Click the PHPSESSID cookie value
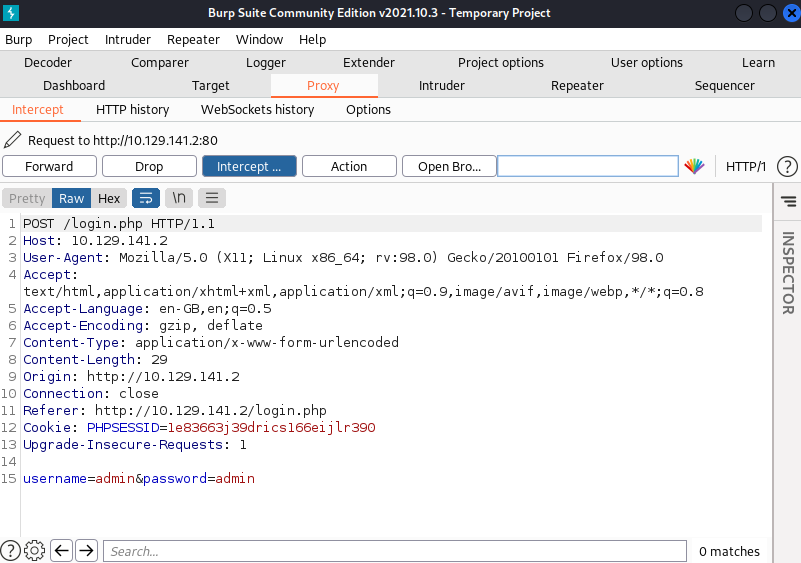Image resolution: width=801 pixels, height=563 pixels. [x=271, y=427]
